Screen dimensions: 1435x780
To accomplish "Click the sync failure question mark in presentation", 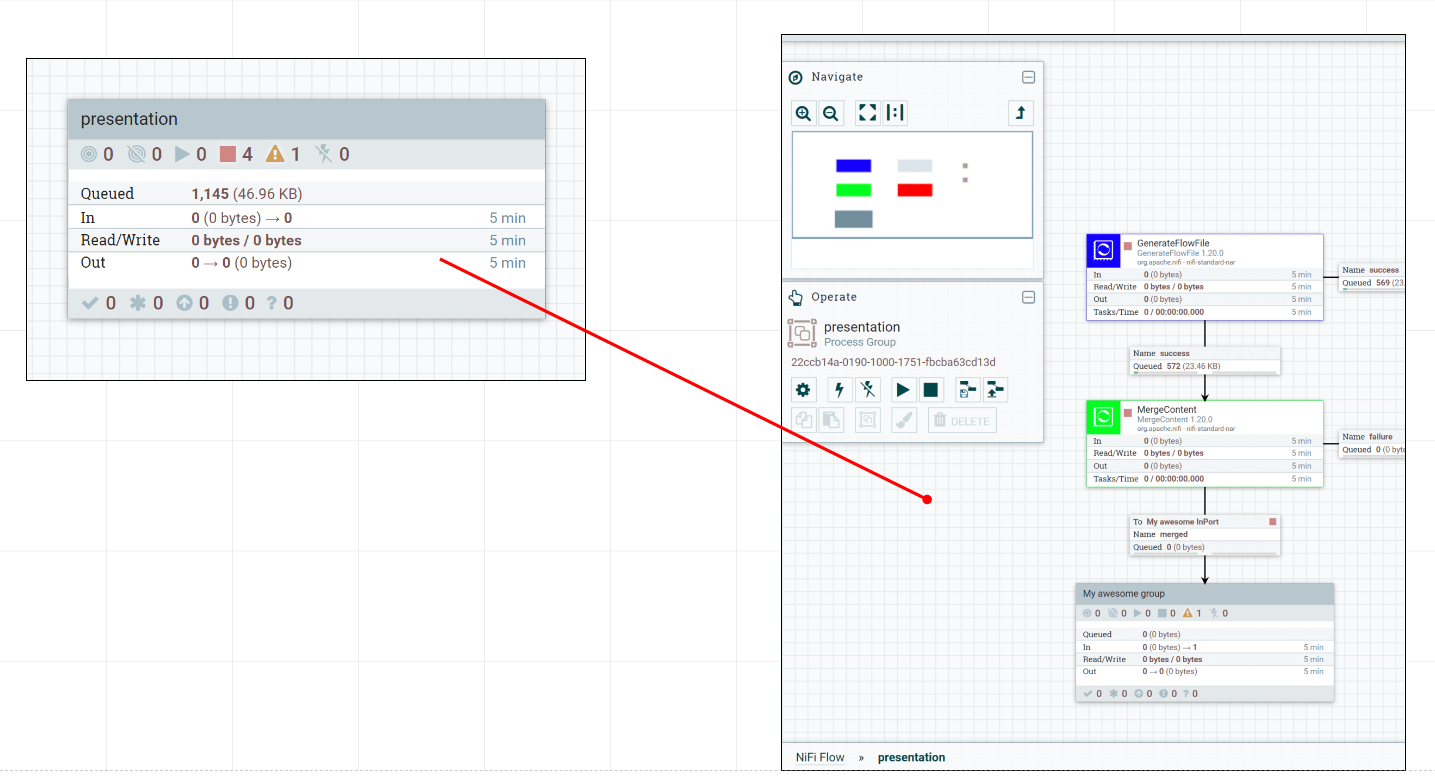I will tap(271, 303).
